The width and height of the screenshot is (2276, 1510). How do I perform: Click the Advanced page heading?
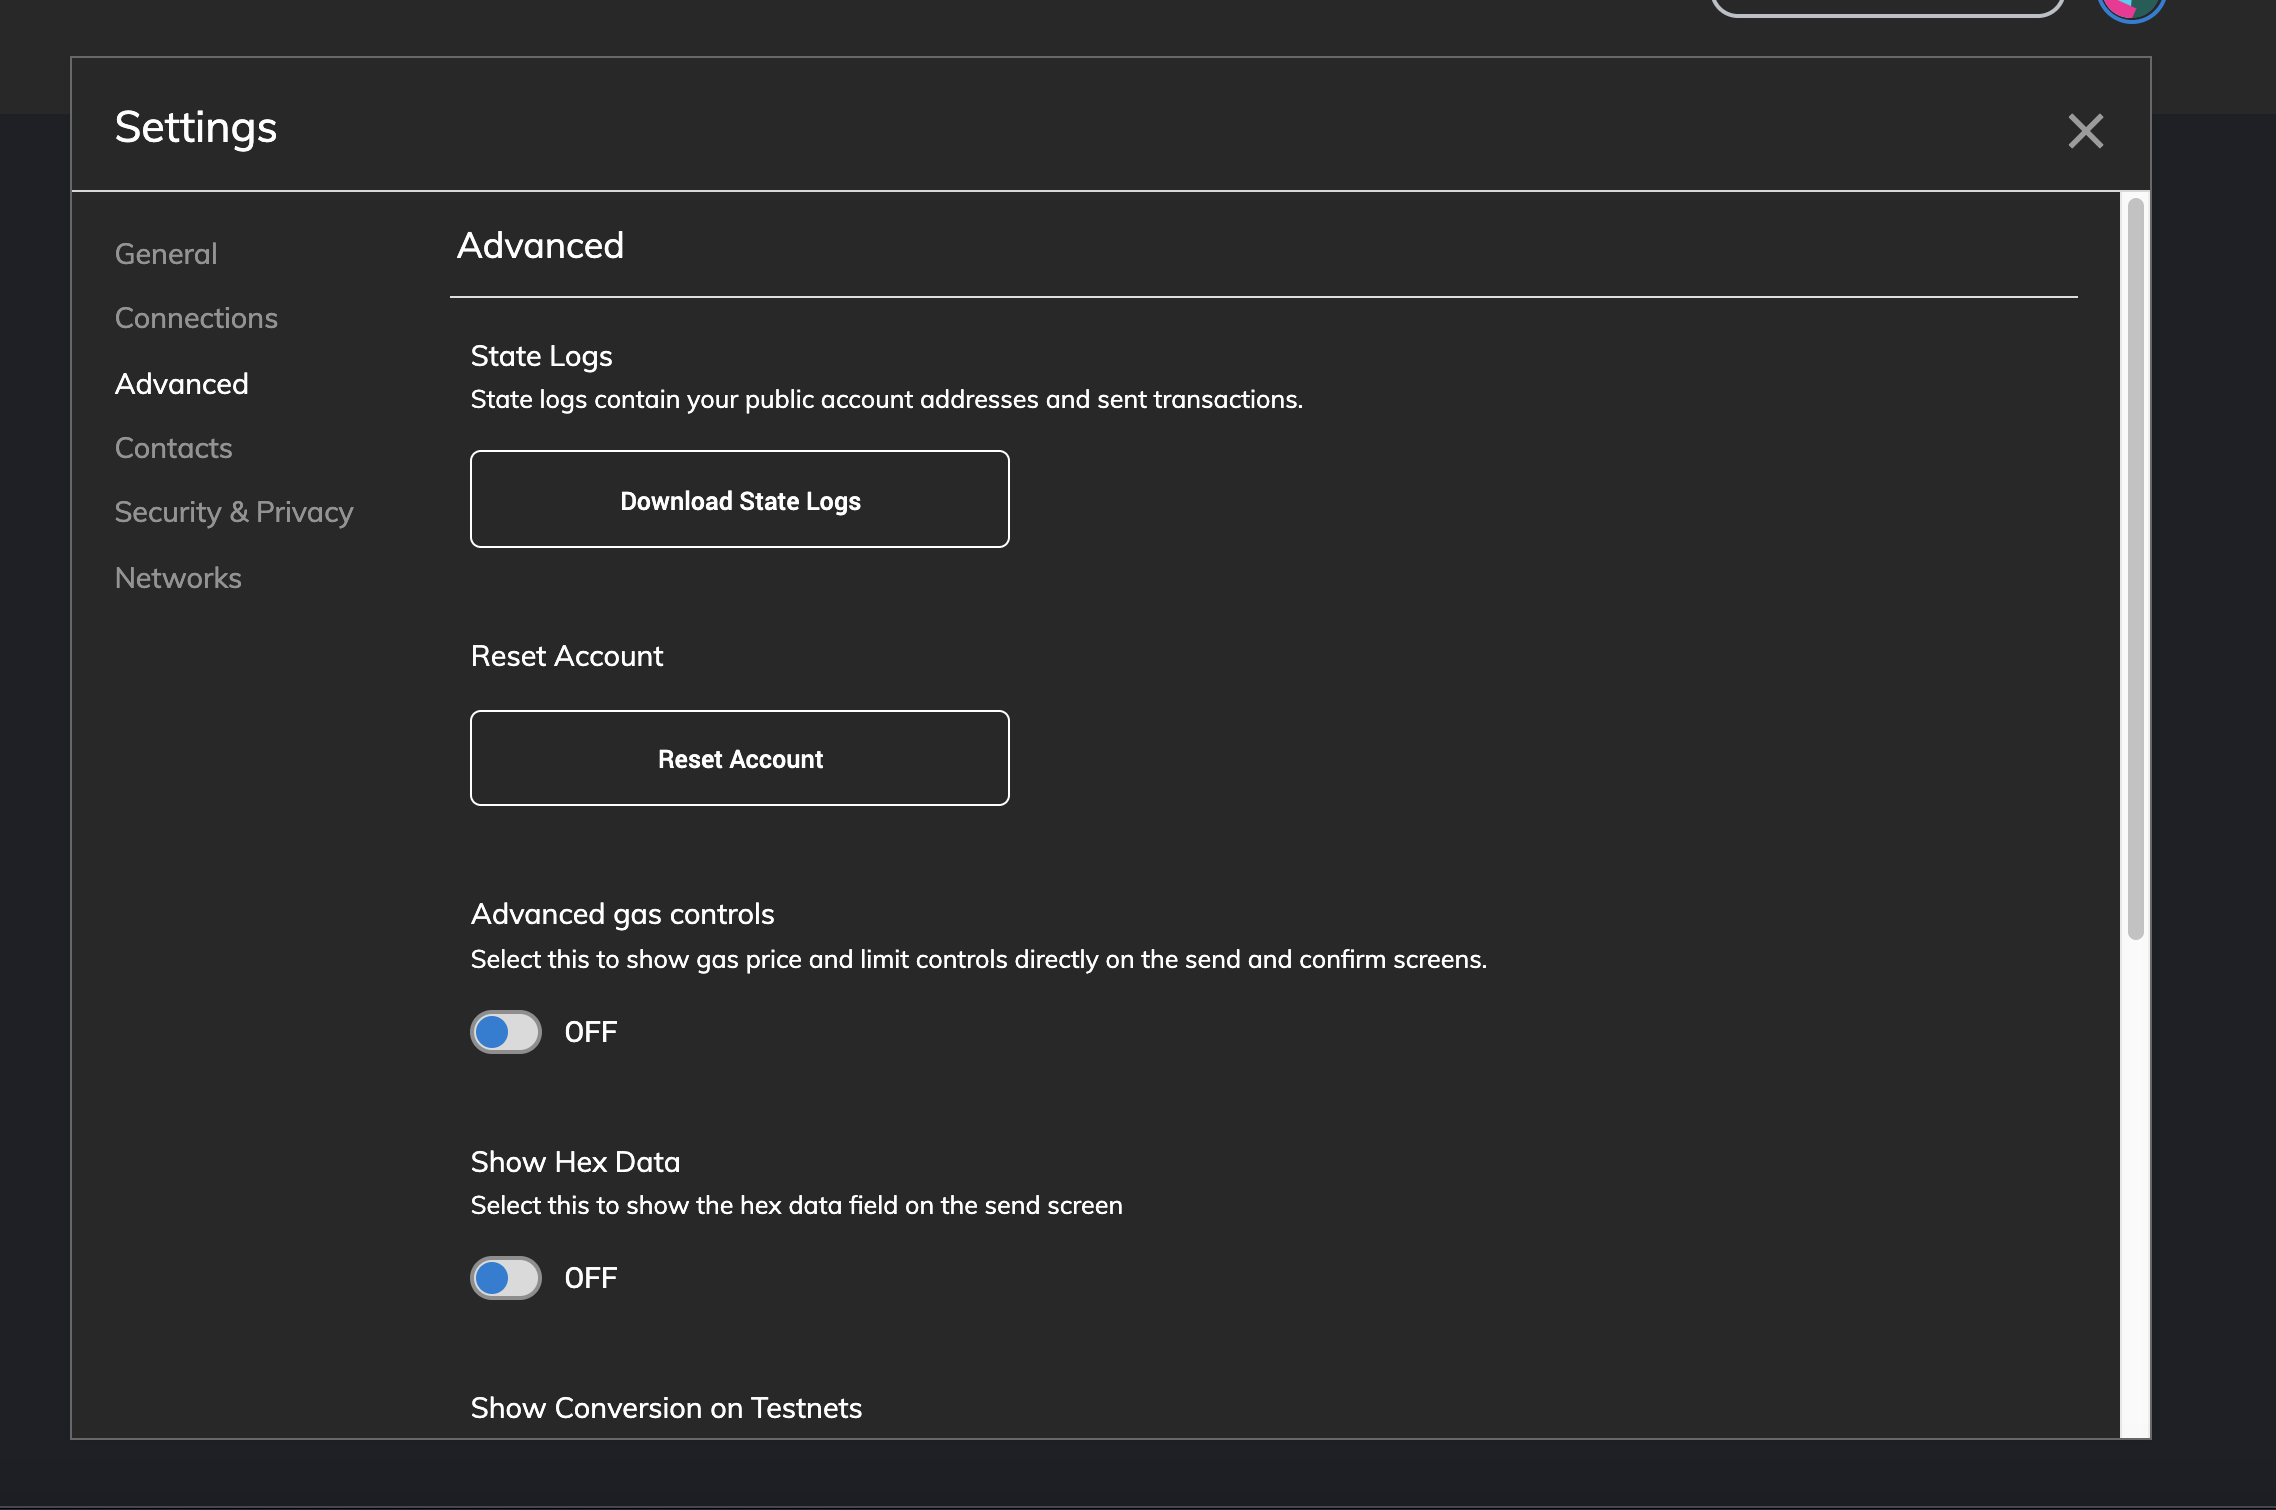540,246
